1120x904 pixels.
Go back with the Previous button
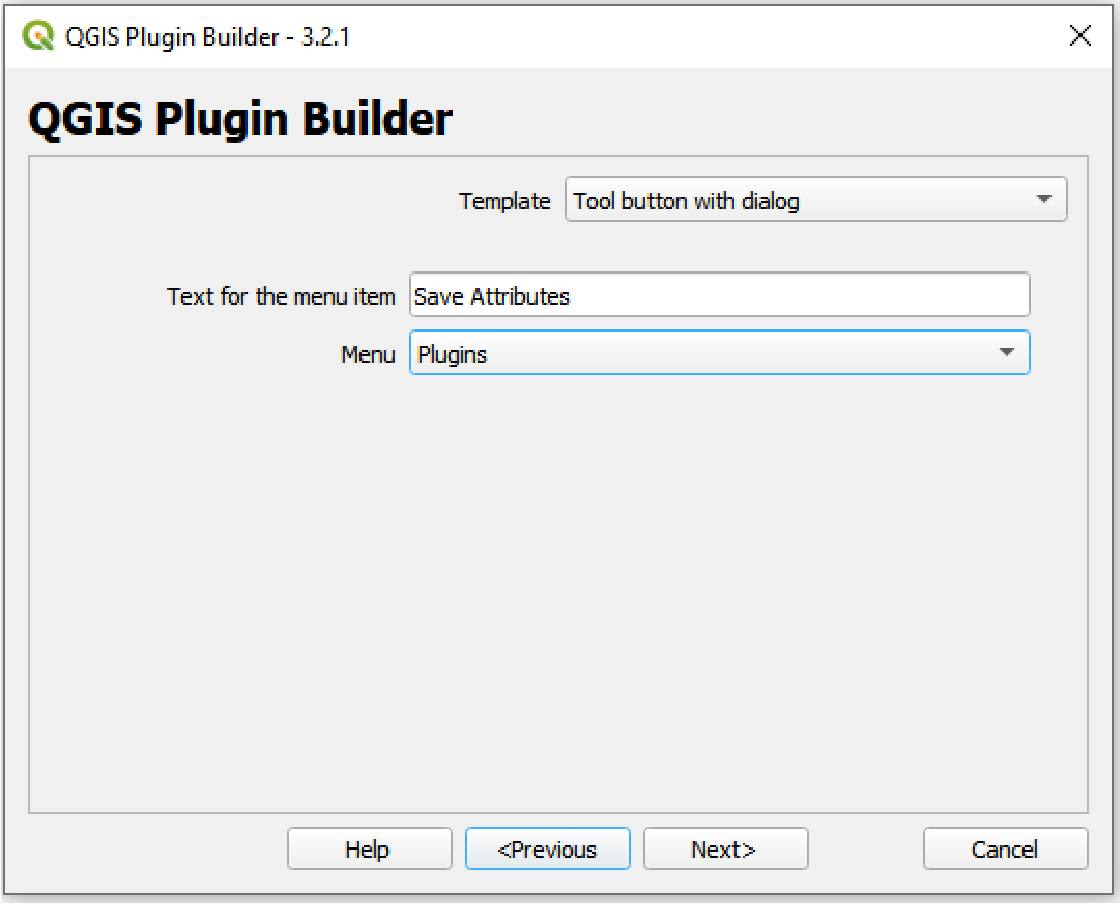pyautogui.click(x=547, y=850)
